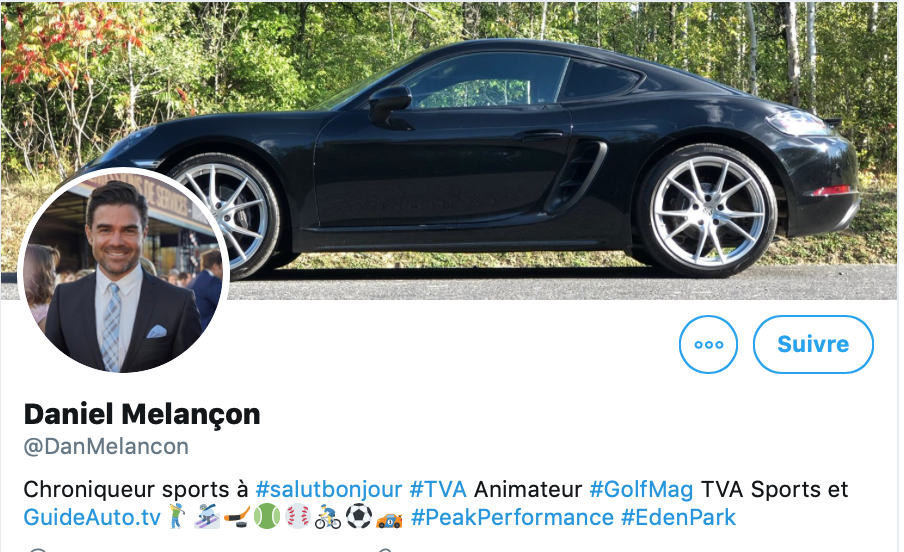Click the soccer ball emoji
904x552 pixels.
[359, 516]
